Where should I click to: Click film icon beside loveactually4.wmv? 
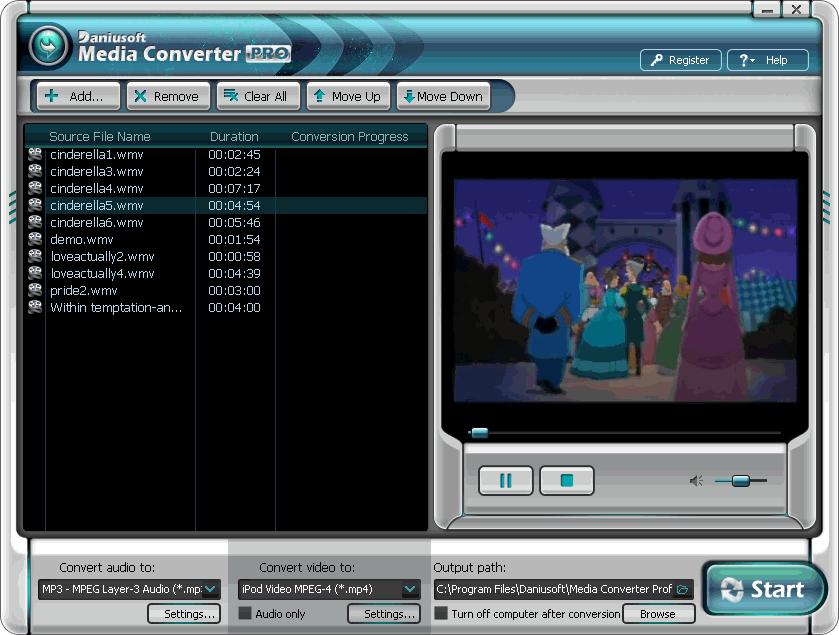[x=35, y=273]
